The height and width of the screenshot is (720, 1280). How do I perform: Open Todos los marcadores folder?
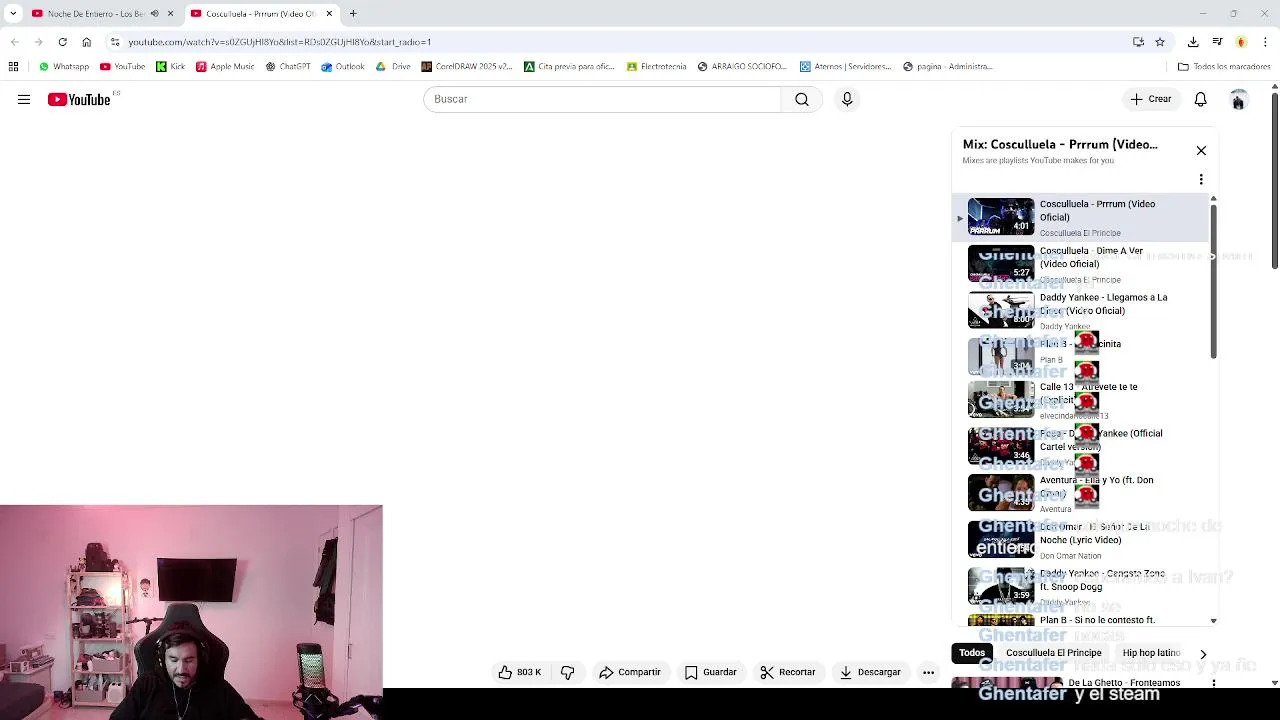pos(1224,67)
